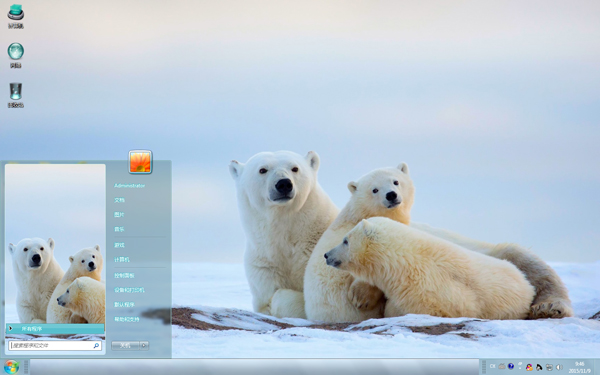Image resolution: width=600 pixels, height=375 pixels.
Task: Open 帮助和支持 (Help and Support)
Action: [x=127, y=319]
